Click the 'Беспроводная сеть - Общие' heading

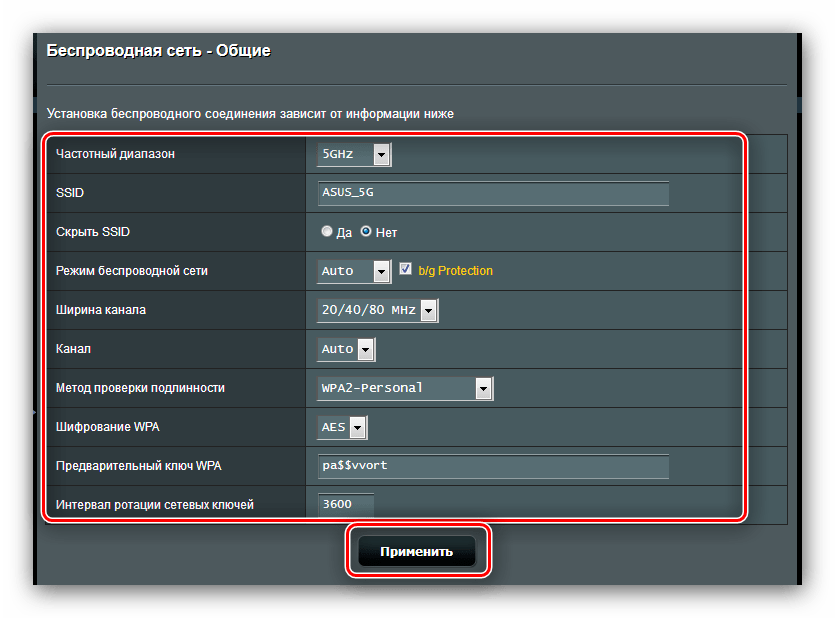pyautogui.click(x=158, y=51)
